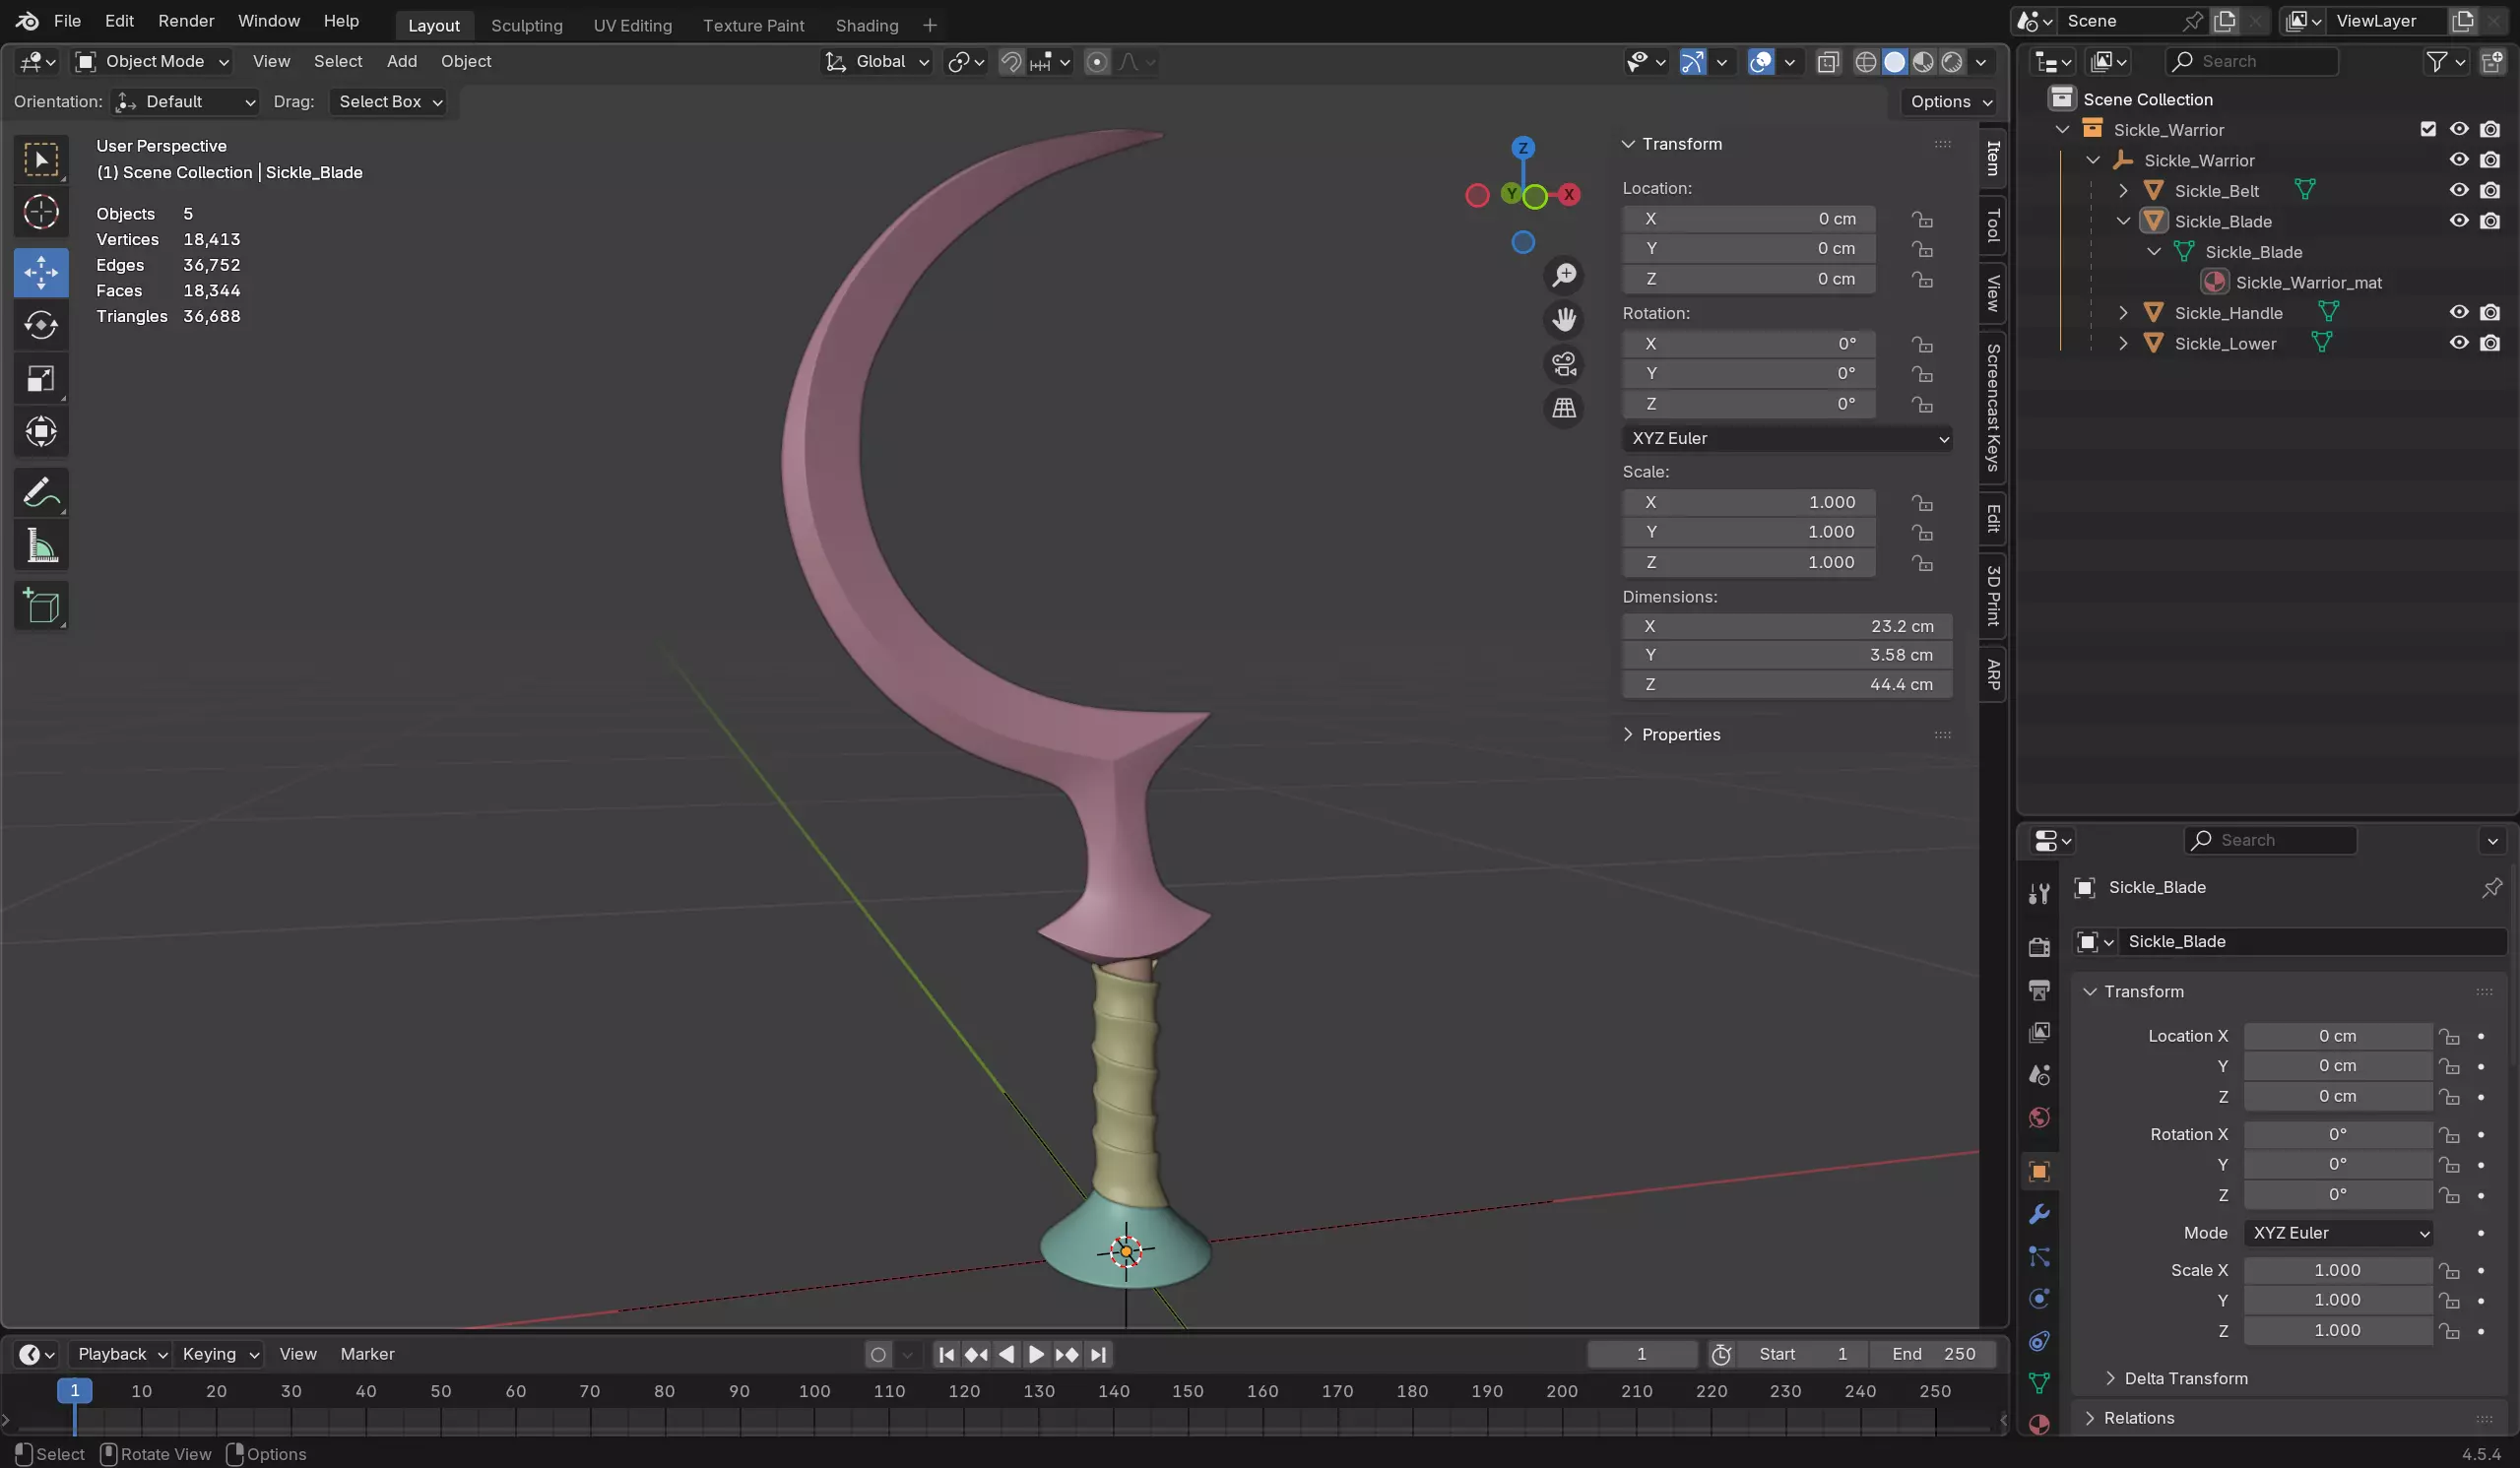Select the Select Box tool icon
This screenshot has height=1468, width=2520.
pyautogui.click(x=41, y=160)
